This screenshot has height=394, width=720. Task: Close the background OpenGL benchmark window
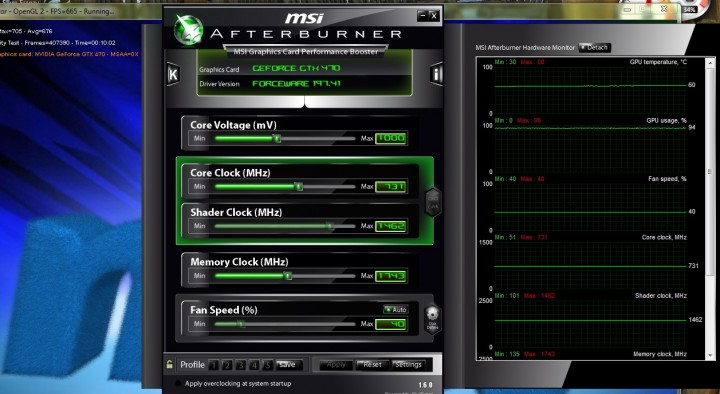point(664,9)
